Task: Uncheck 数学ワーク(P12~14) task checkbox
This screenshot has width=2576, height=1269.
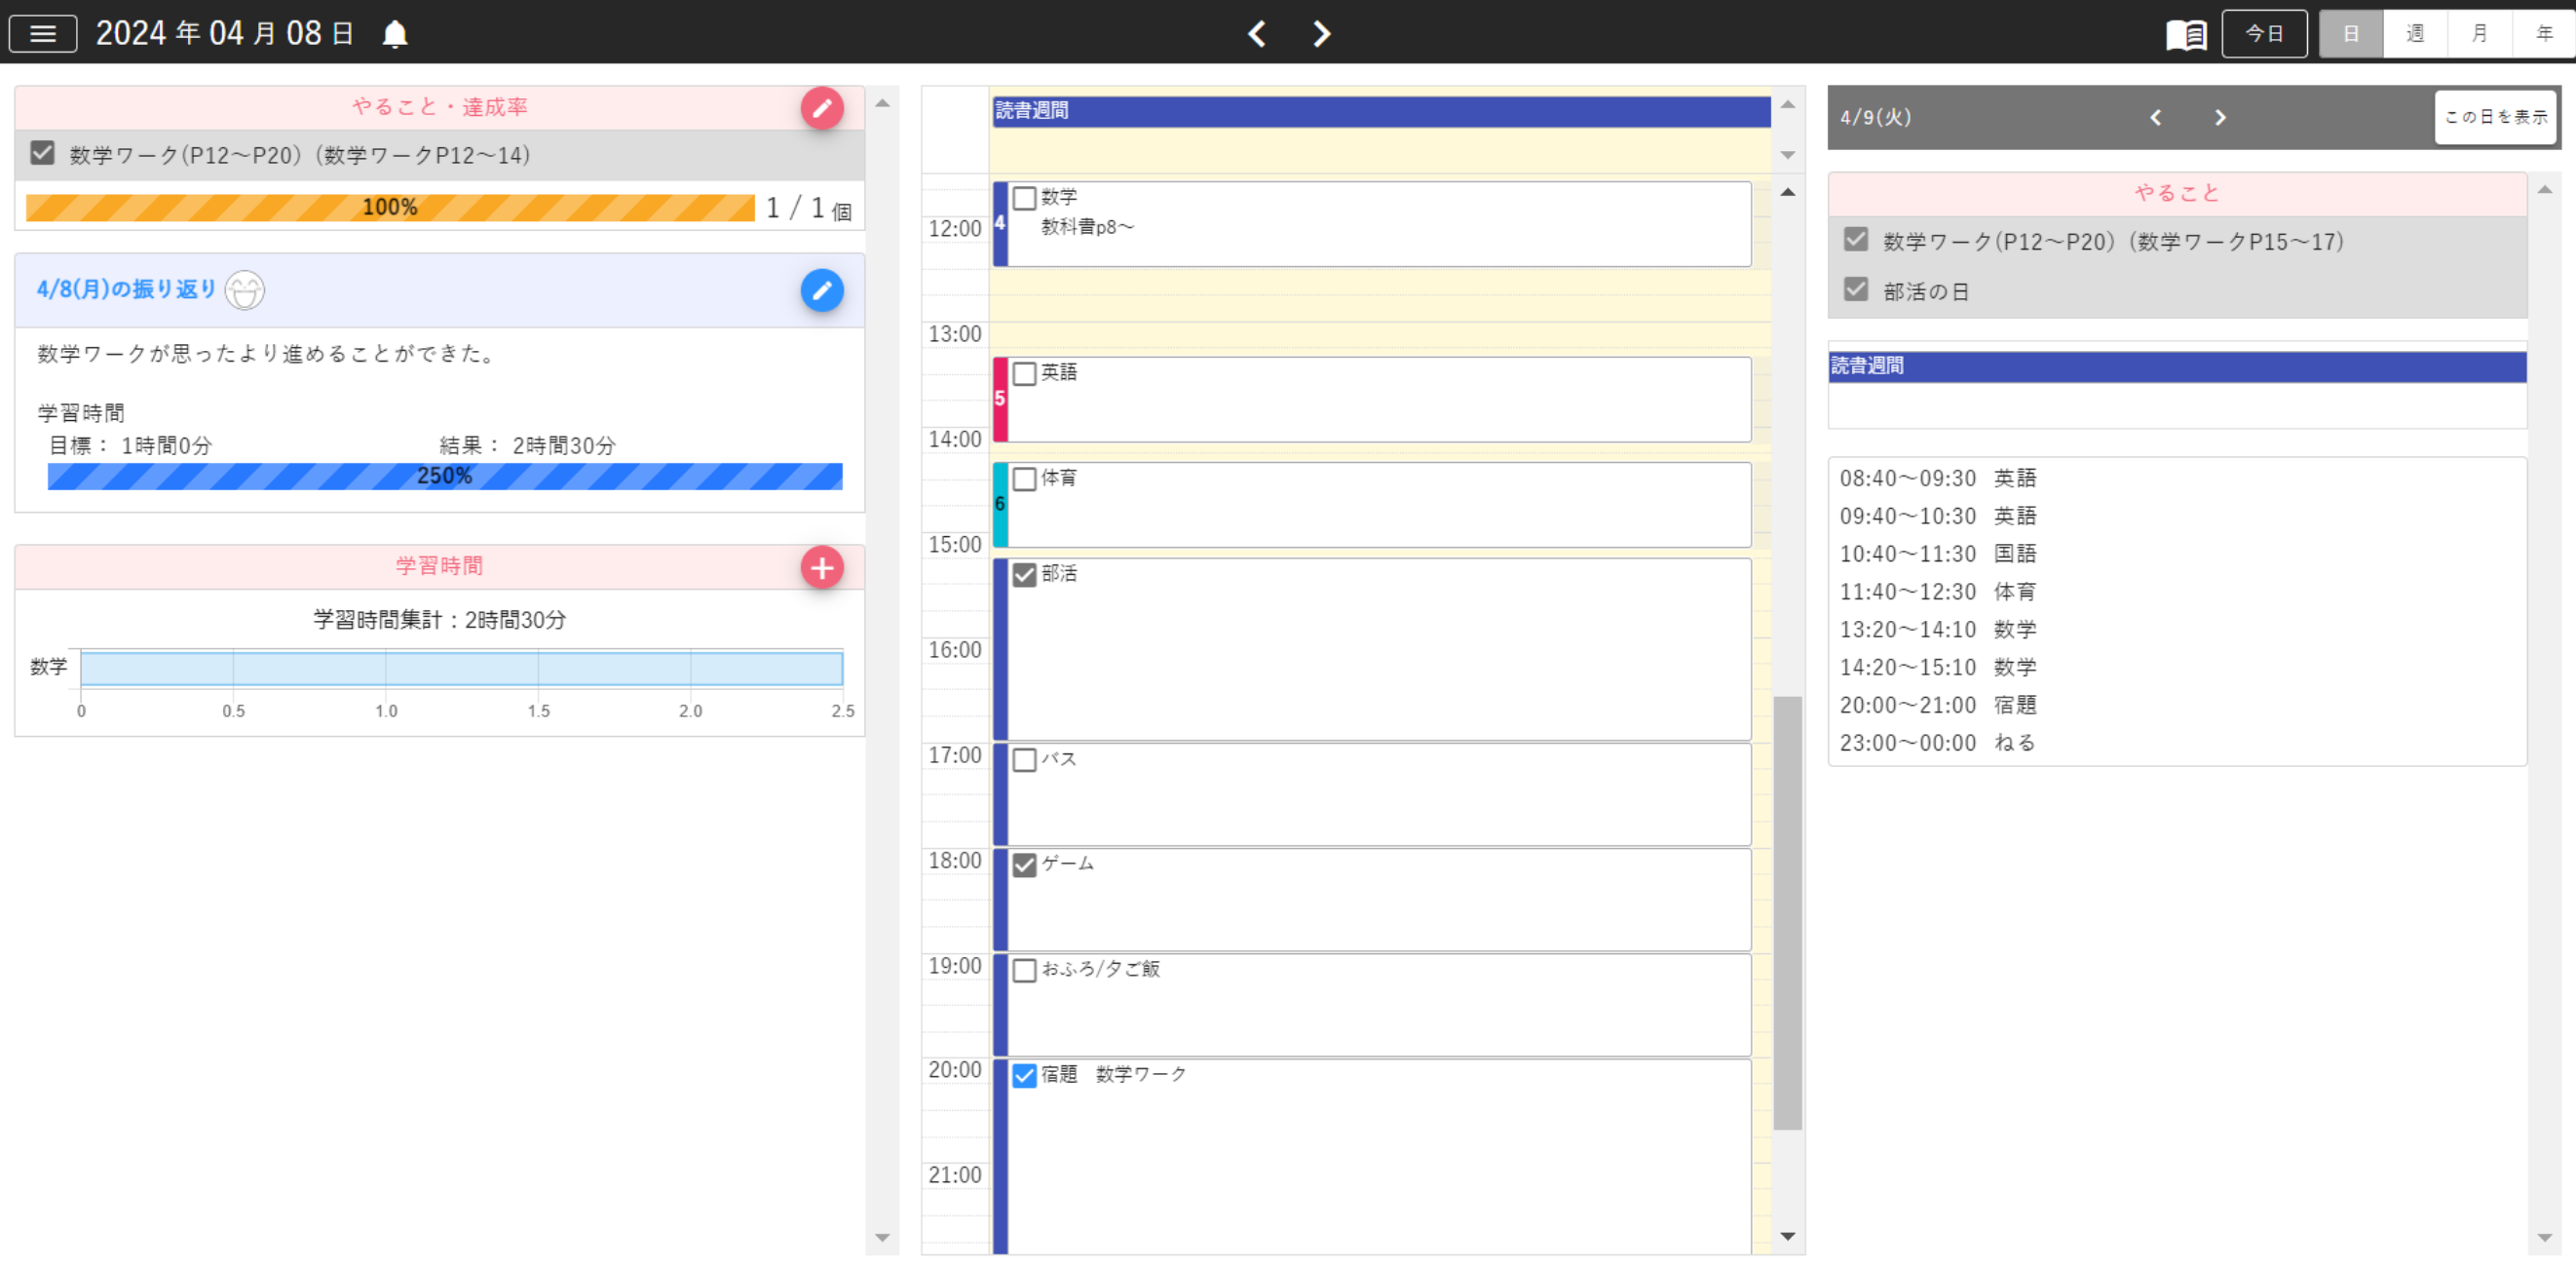Action: tap(42, 153)
